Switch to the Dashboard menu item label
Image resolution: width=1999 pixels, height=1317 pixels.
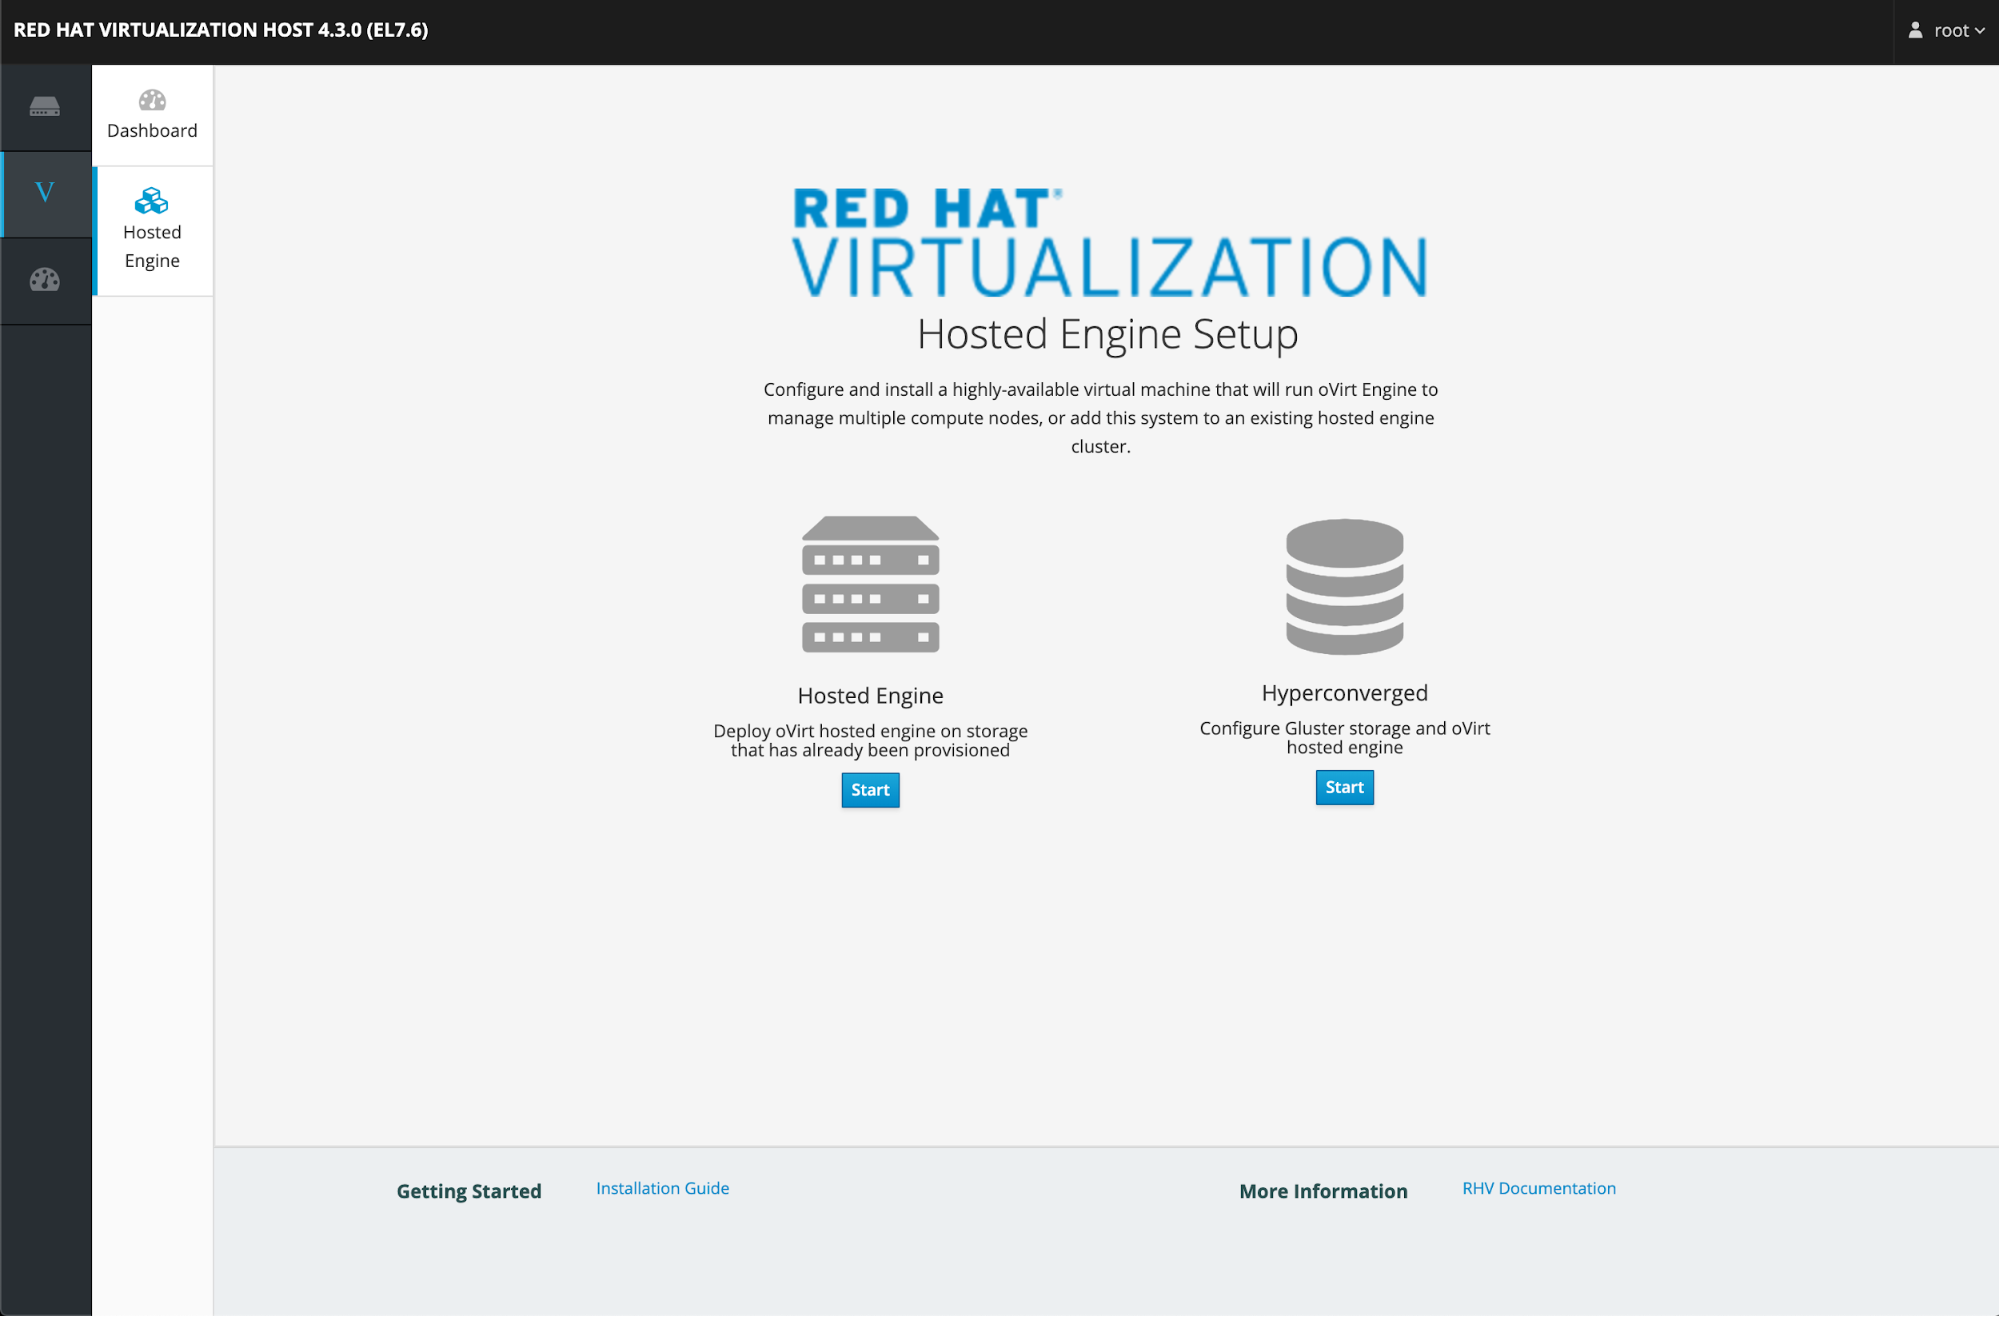(x=152, y=131)
